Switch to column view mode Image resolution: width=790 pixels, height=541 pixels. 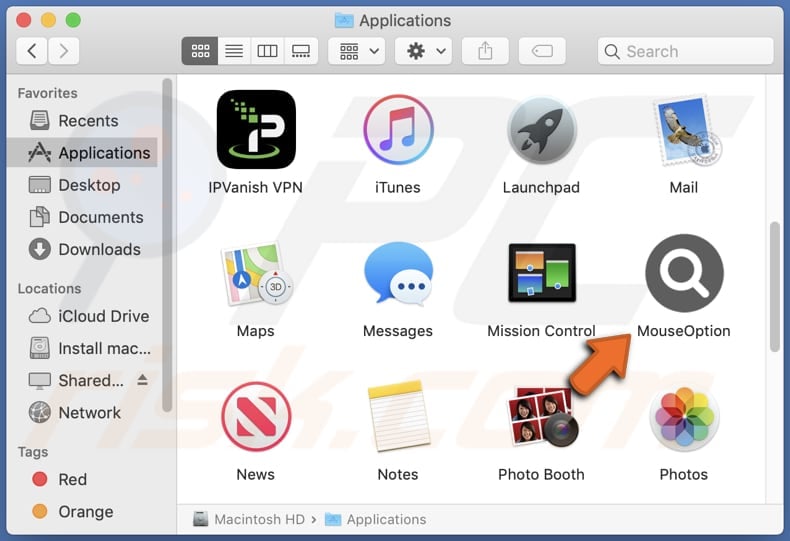(267, 51)
